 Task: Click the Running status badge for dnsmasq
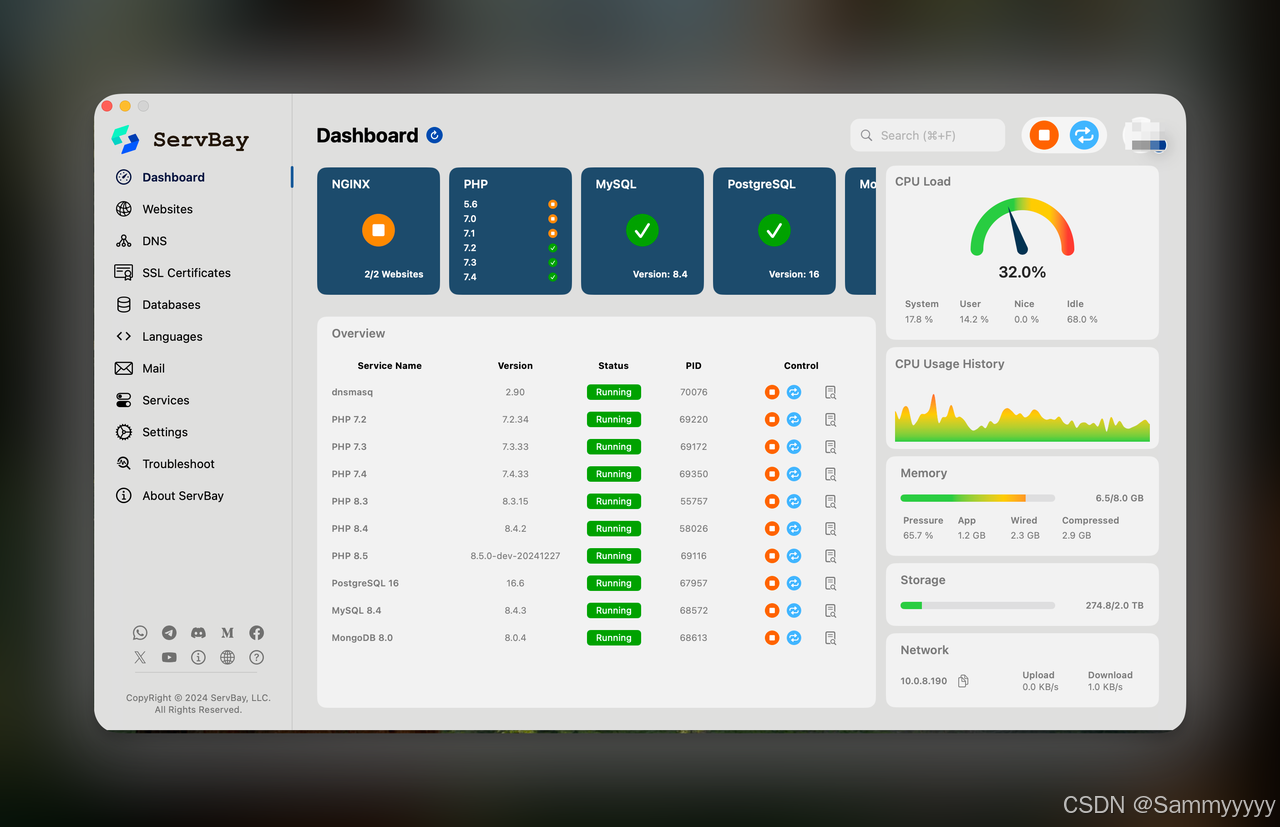tap(614, 392)
